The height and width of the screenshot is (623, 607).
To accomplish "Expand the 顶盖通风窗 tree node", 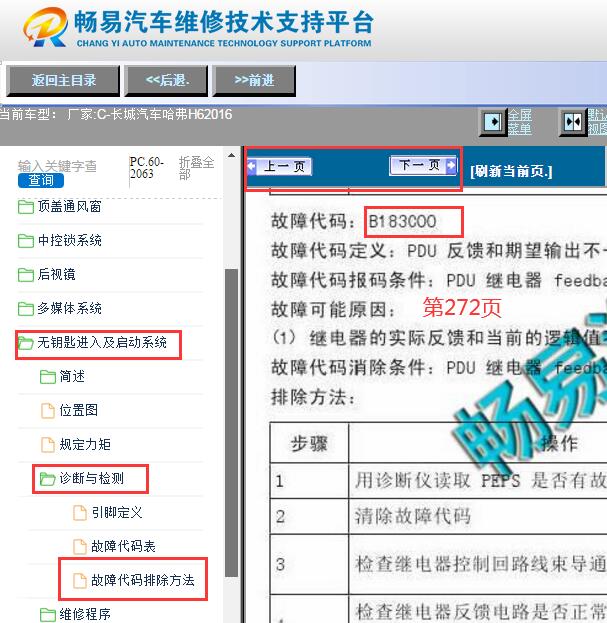I will click(x=70, y=207).
